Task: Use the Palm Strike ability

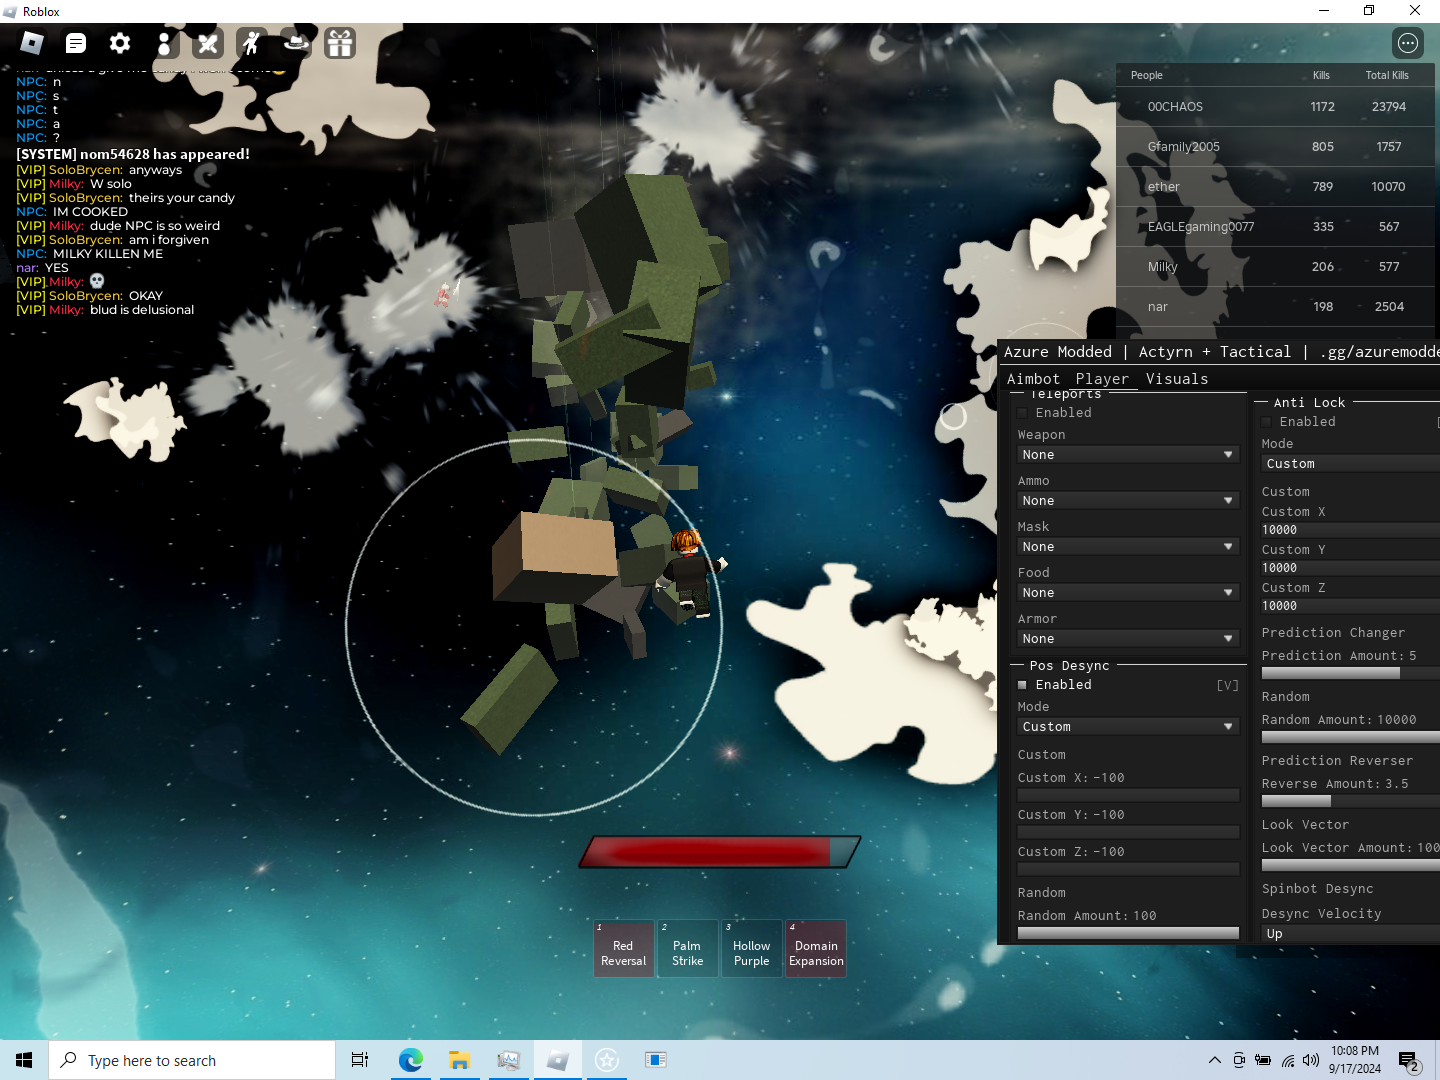Action: [x=687, y=948]
